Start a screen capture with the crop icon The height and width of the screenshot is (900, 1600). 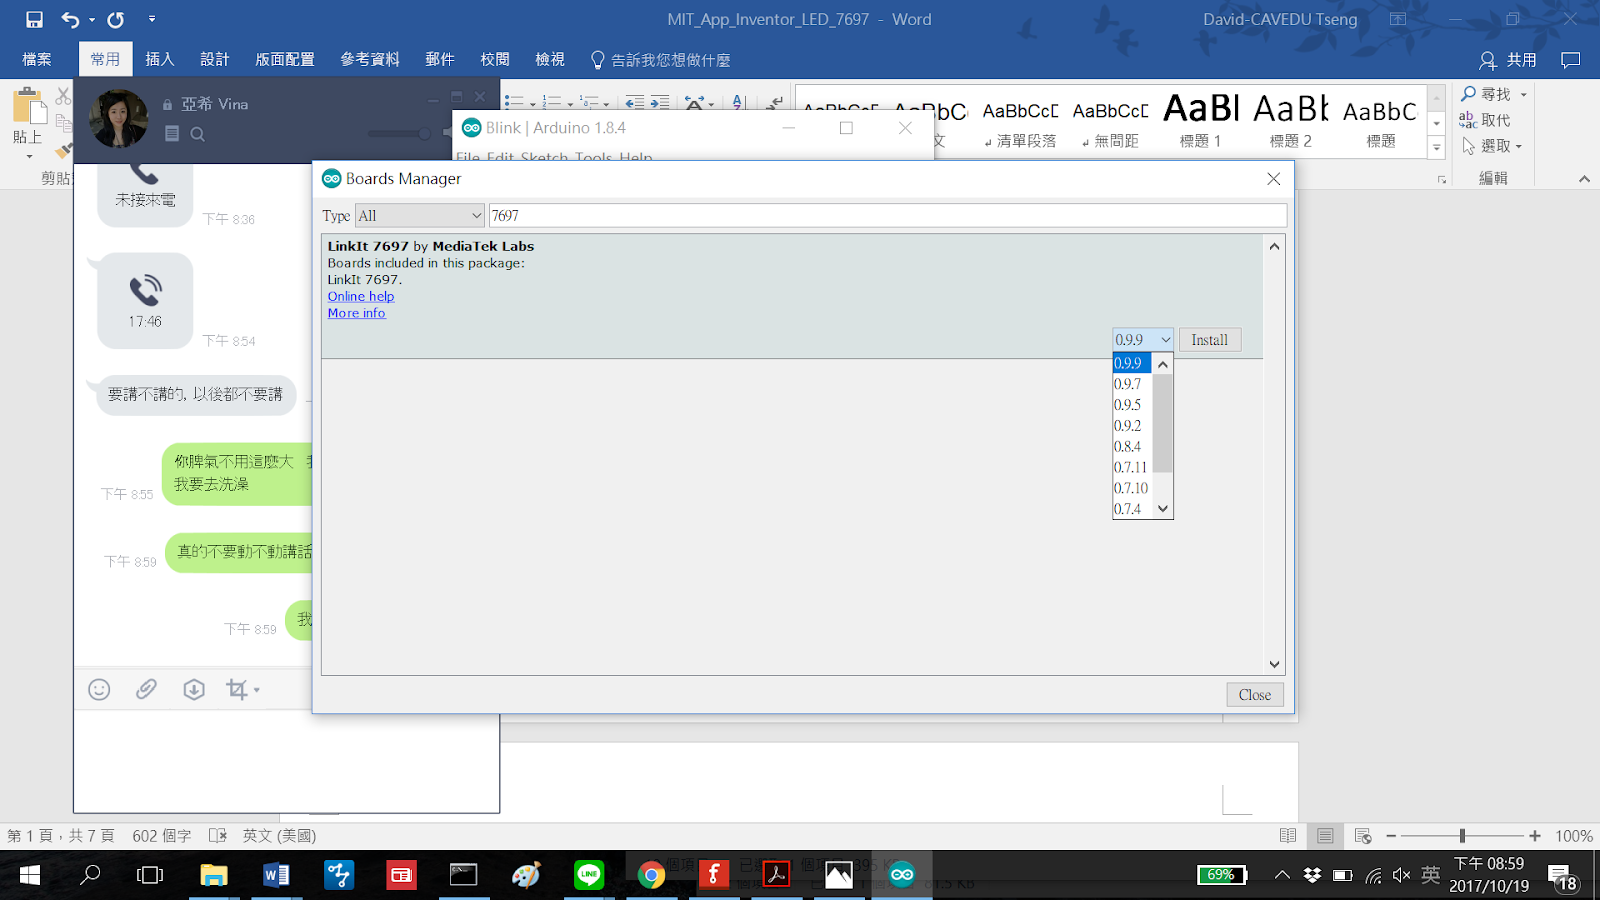coord(237,689)
